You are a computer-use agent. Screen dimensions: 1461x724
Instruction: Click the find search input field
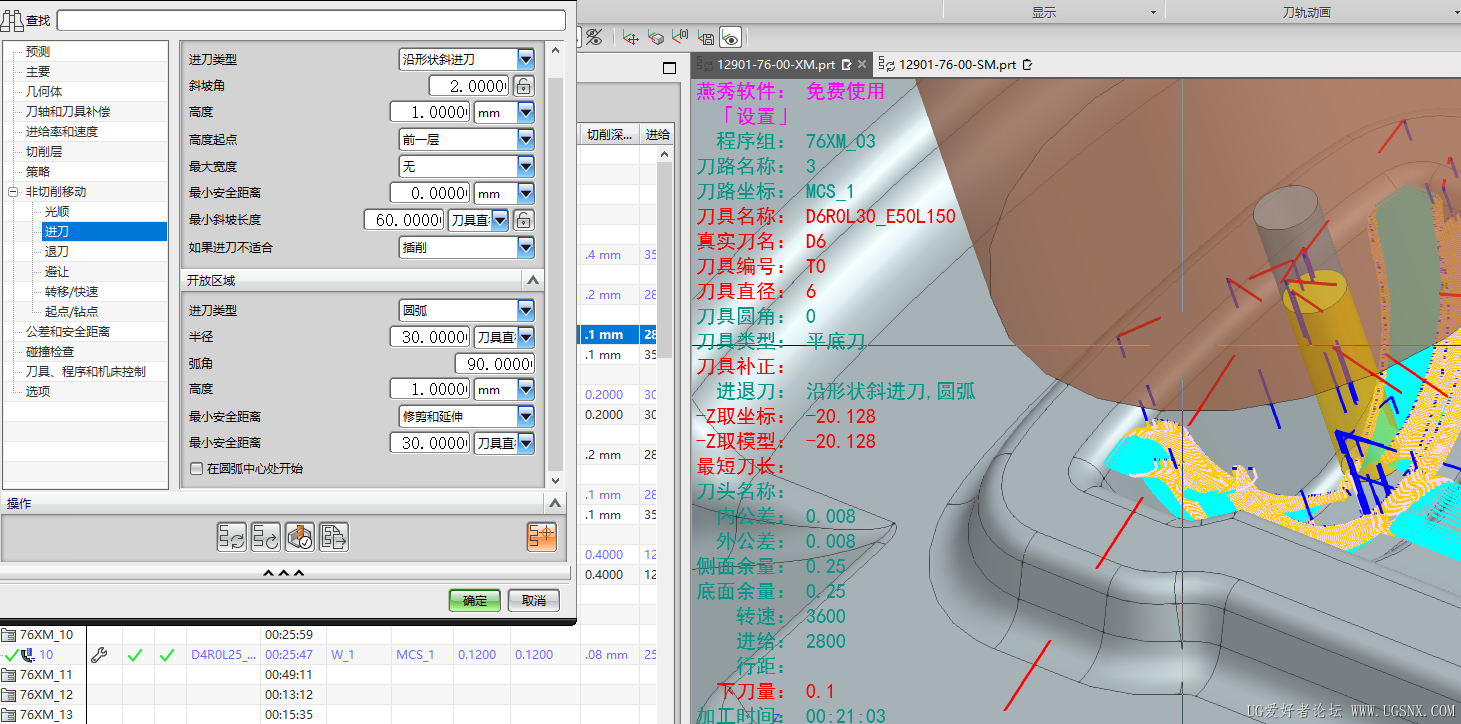tap(312, 20)
